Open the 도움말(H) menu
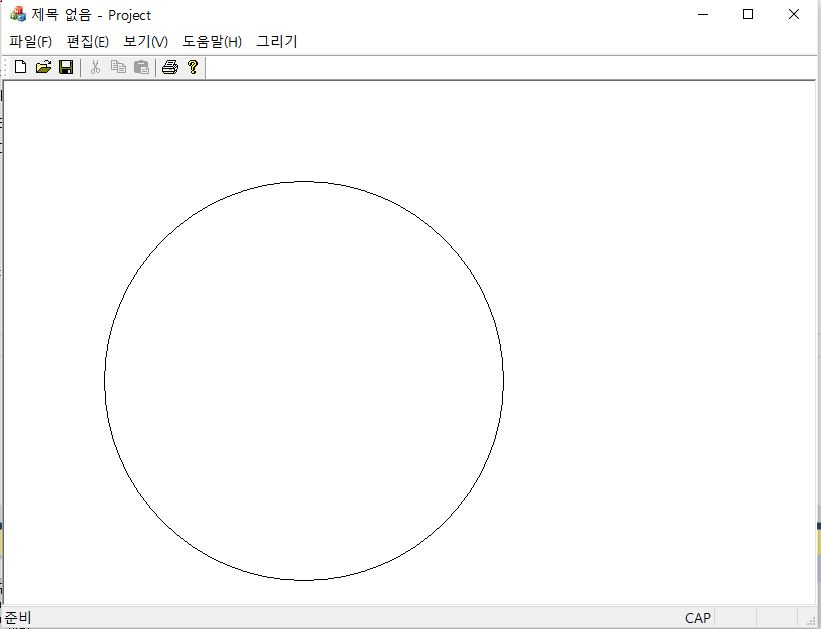 point(212,41)
